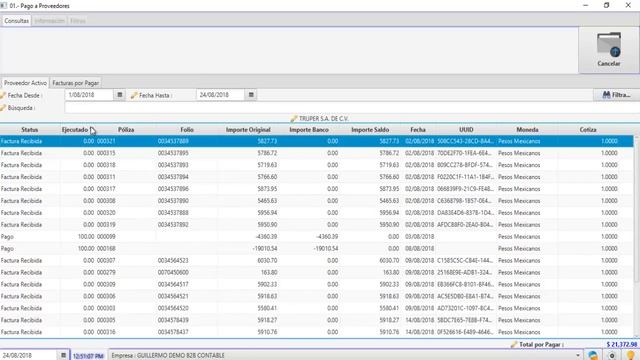Sort by the Importe Original column header
Screen dimensions: 640x360
248,130
